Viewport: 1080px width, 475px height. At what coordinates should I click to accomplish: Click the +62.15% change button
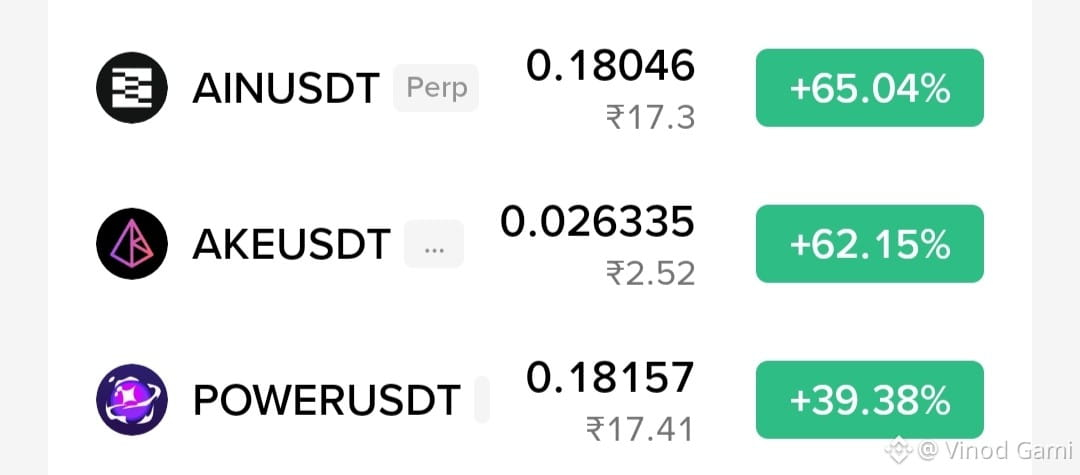click(869, 244)
